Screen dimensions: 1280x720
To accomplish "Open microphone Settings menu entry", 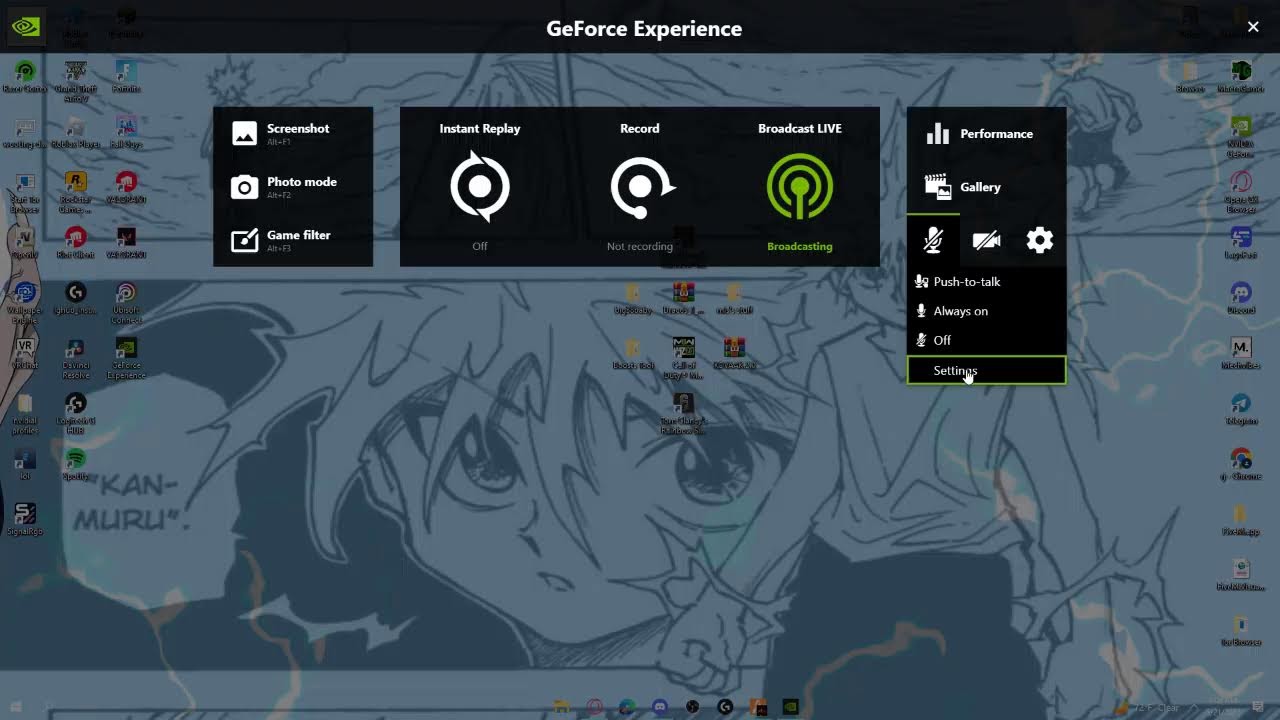I will pyautogui.click(x=987, y=370).
